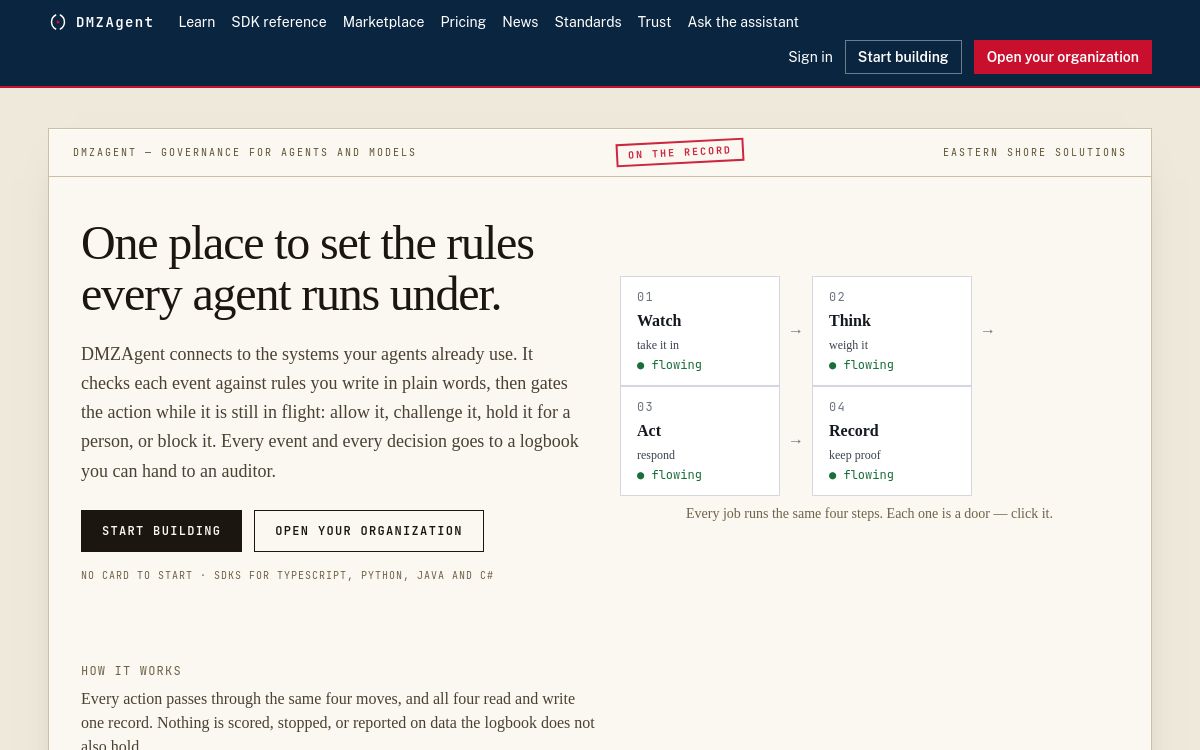Viewport: 1200px width, 750px height.
Task: Click the EASTERN SHORE SOLUTIONS text
Action: [x=1035, y=153]
